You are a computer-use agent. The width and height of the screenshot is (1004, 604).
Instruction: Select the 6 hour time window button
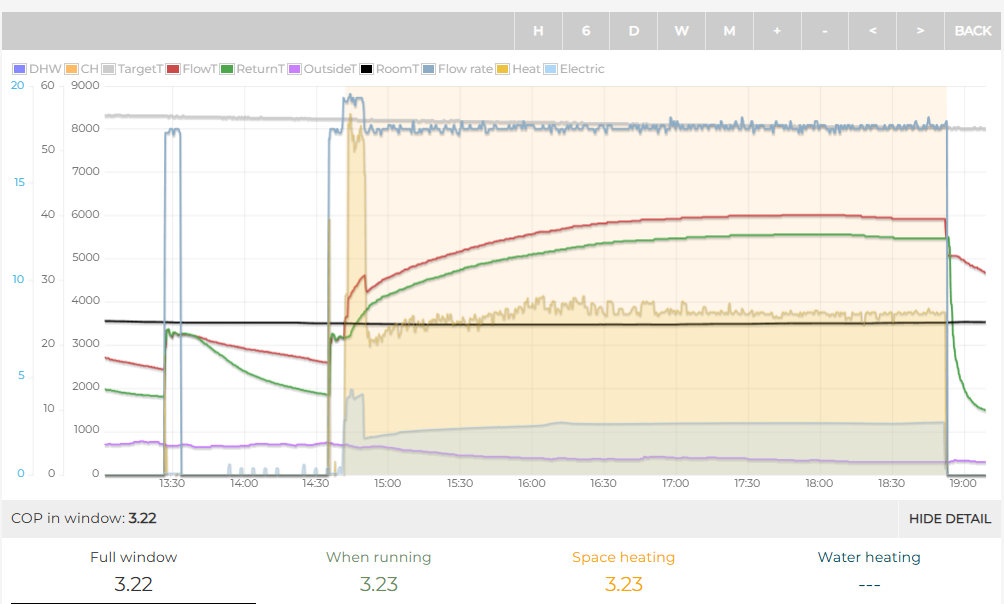coord(586,31)
